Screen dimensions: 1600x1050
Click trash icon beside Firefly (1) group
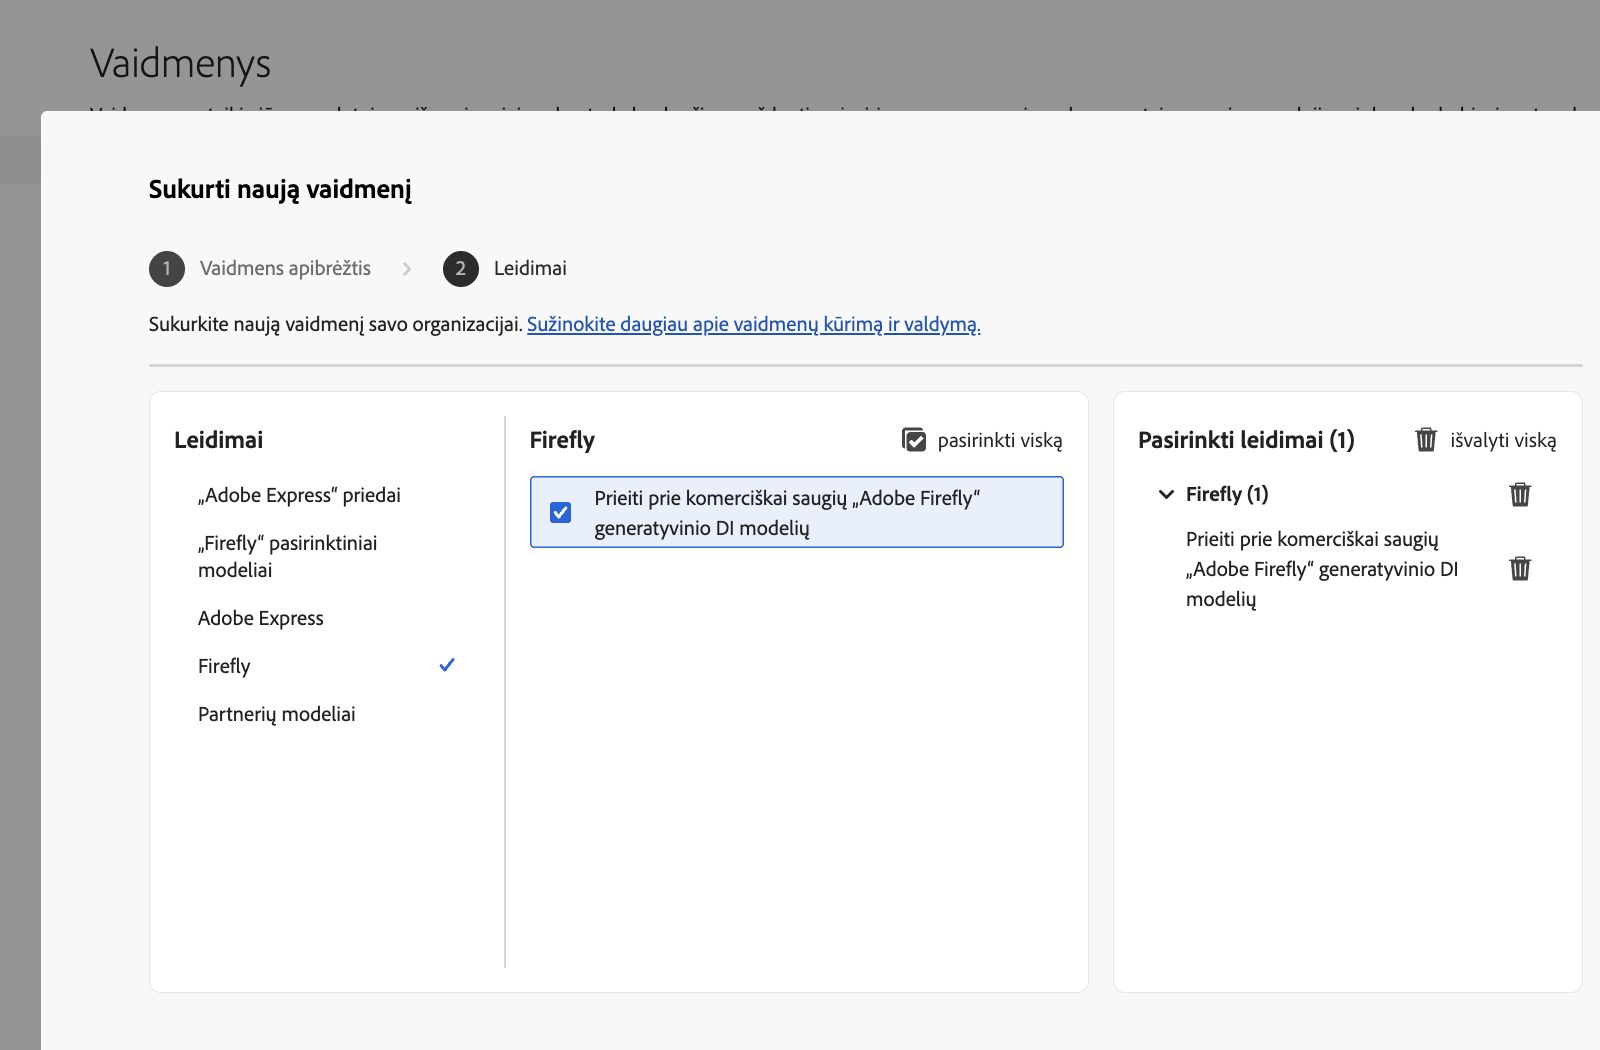click(x=1520, y=493)
